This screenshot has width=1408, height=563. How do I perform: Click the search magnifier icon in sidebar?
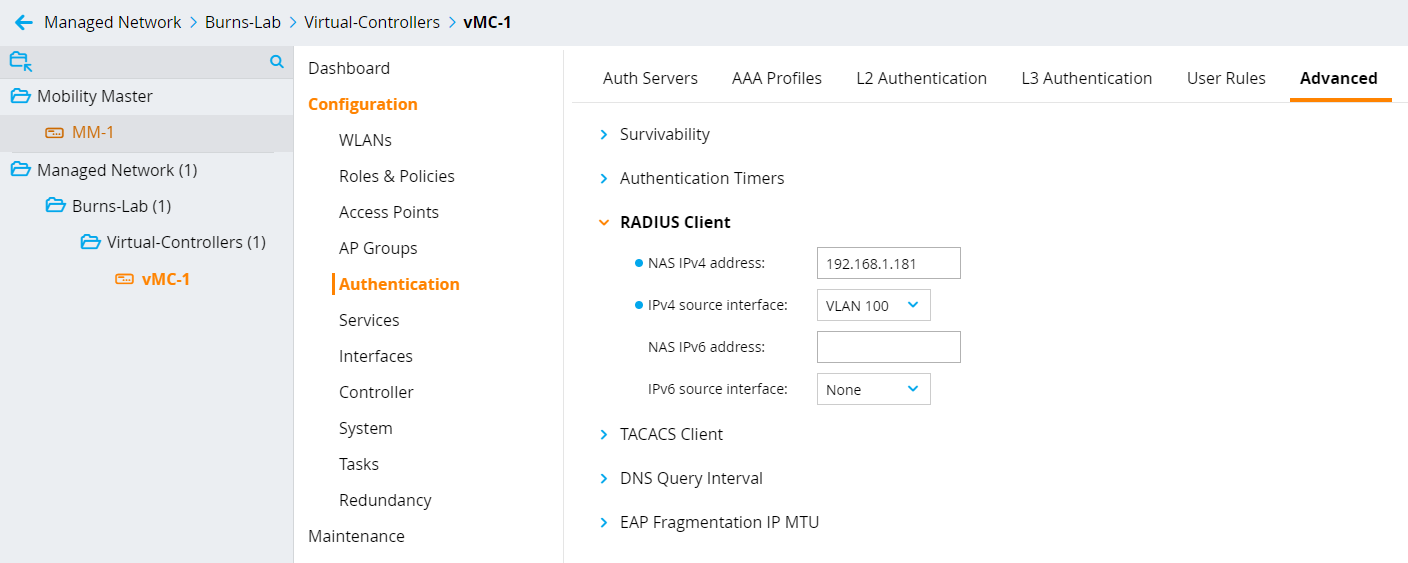click(277, 62)
